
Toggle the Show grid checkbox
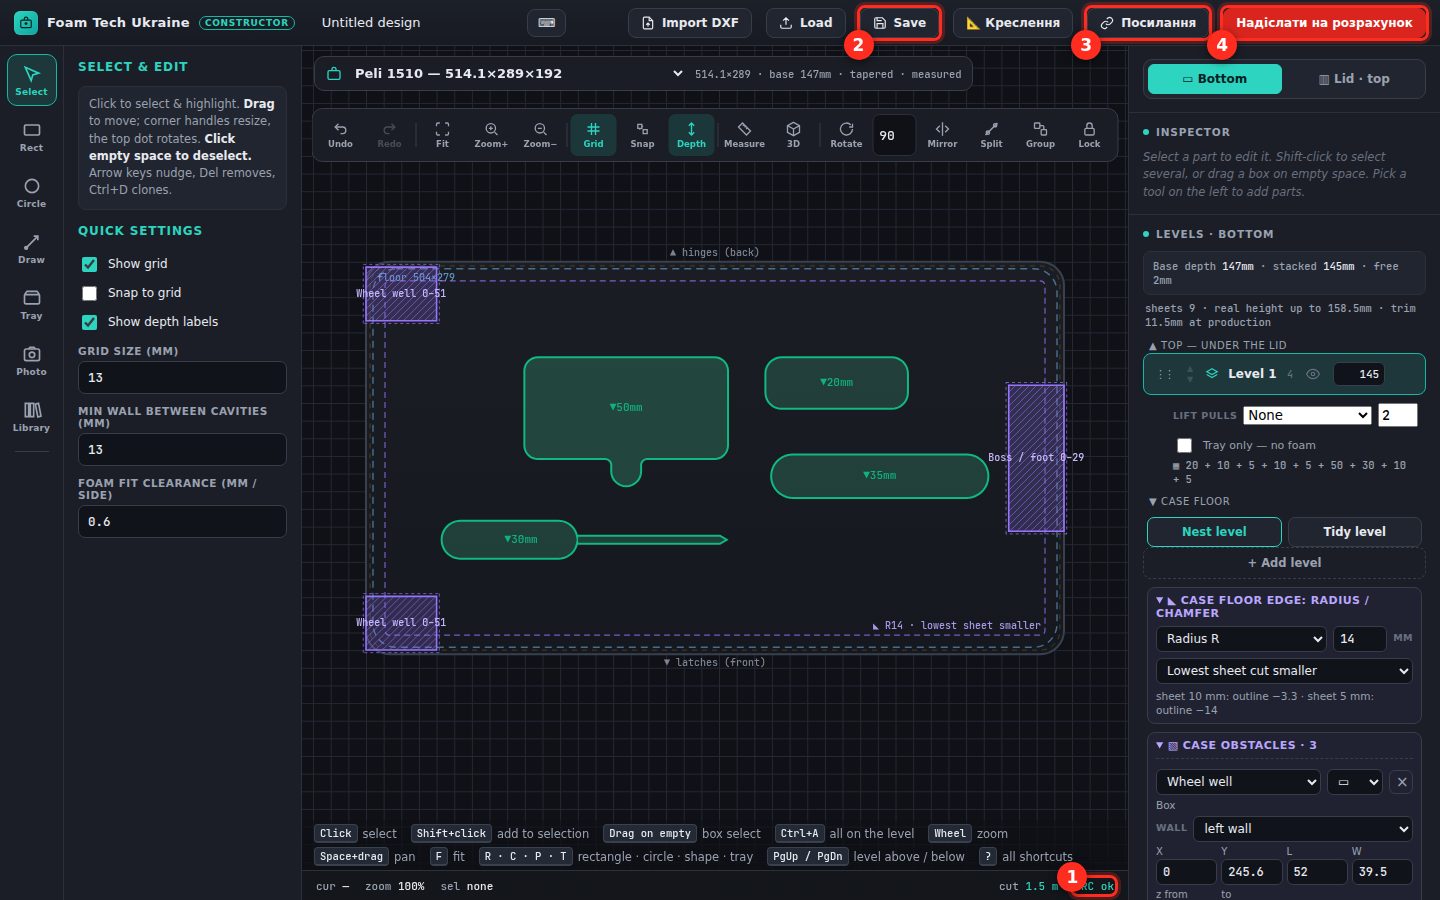[x=89, y=264]
